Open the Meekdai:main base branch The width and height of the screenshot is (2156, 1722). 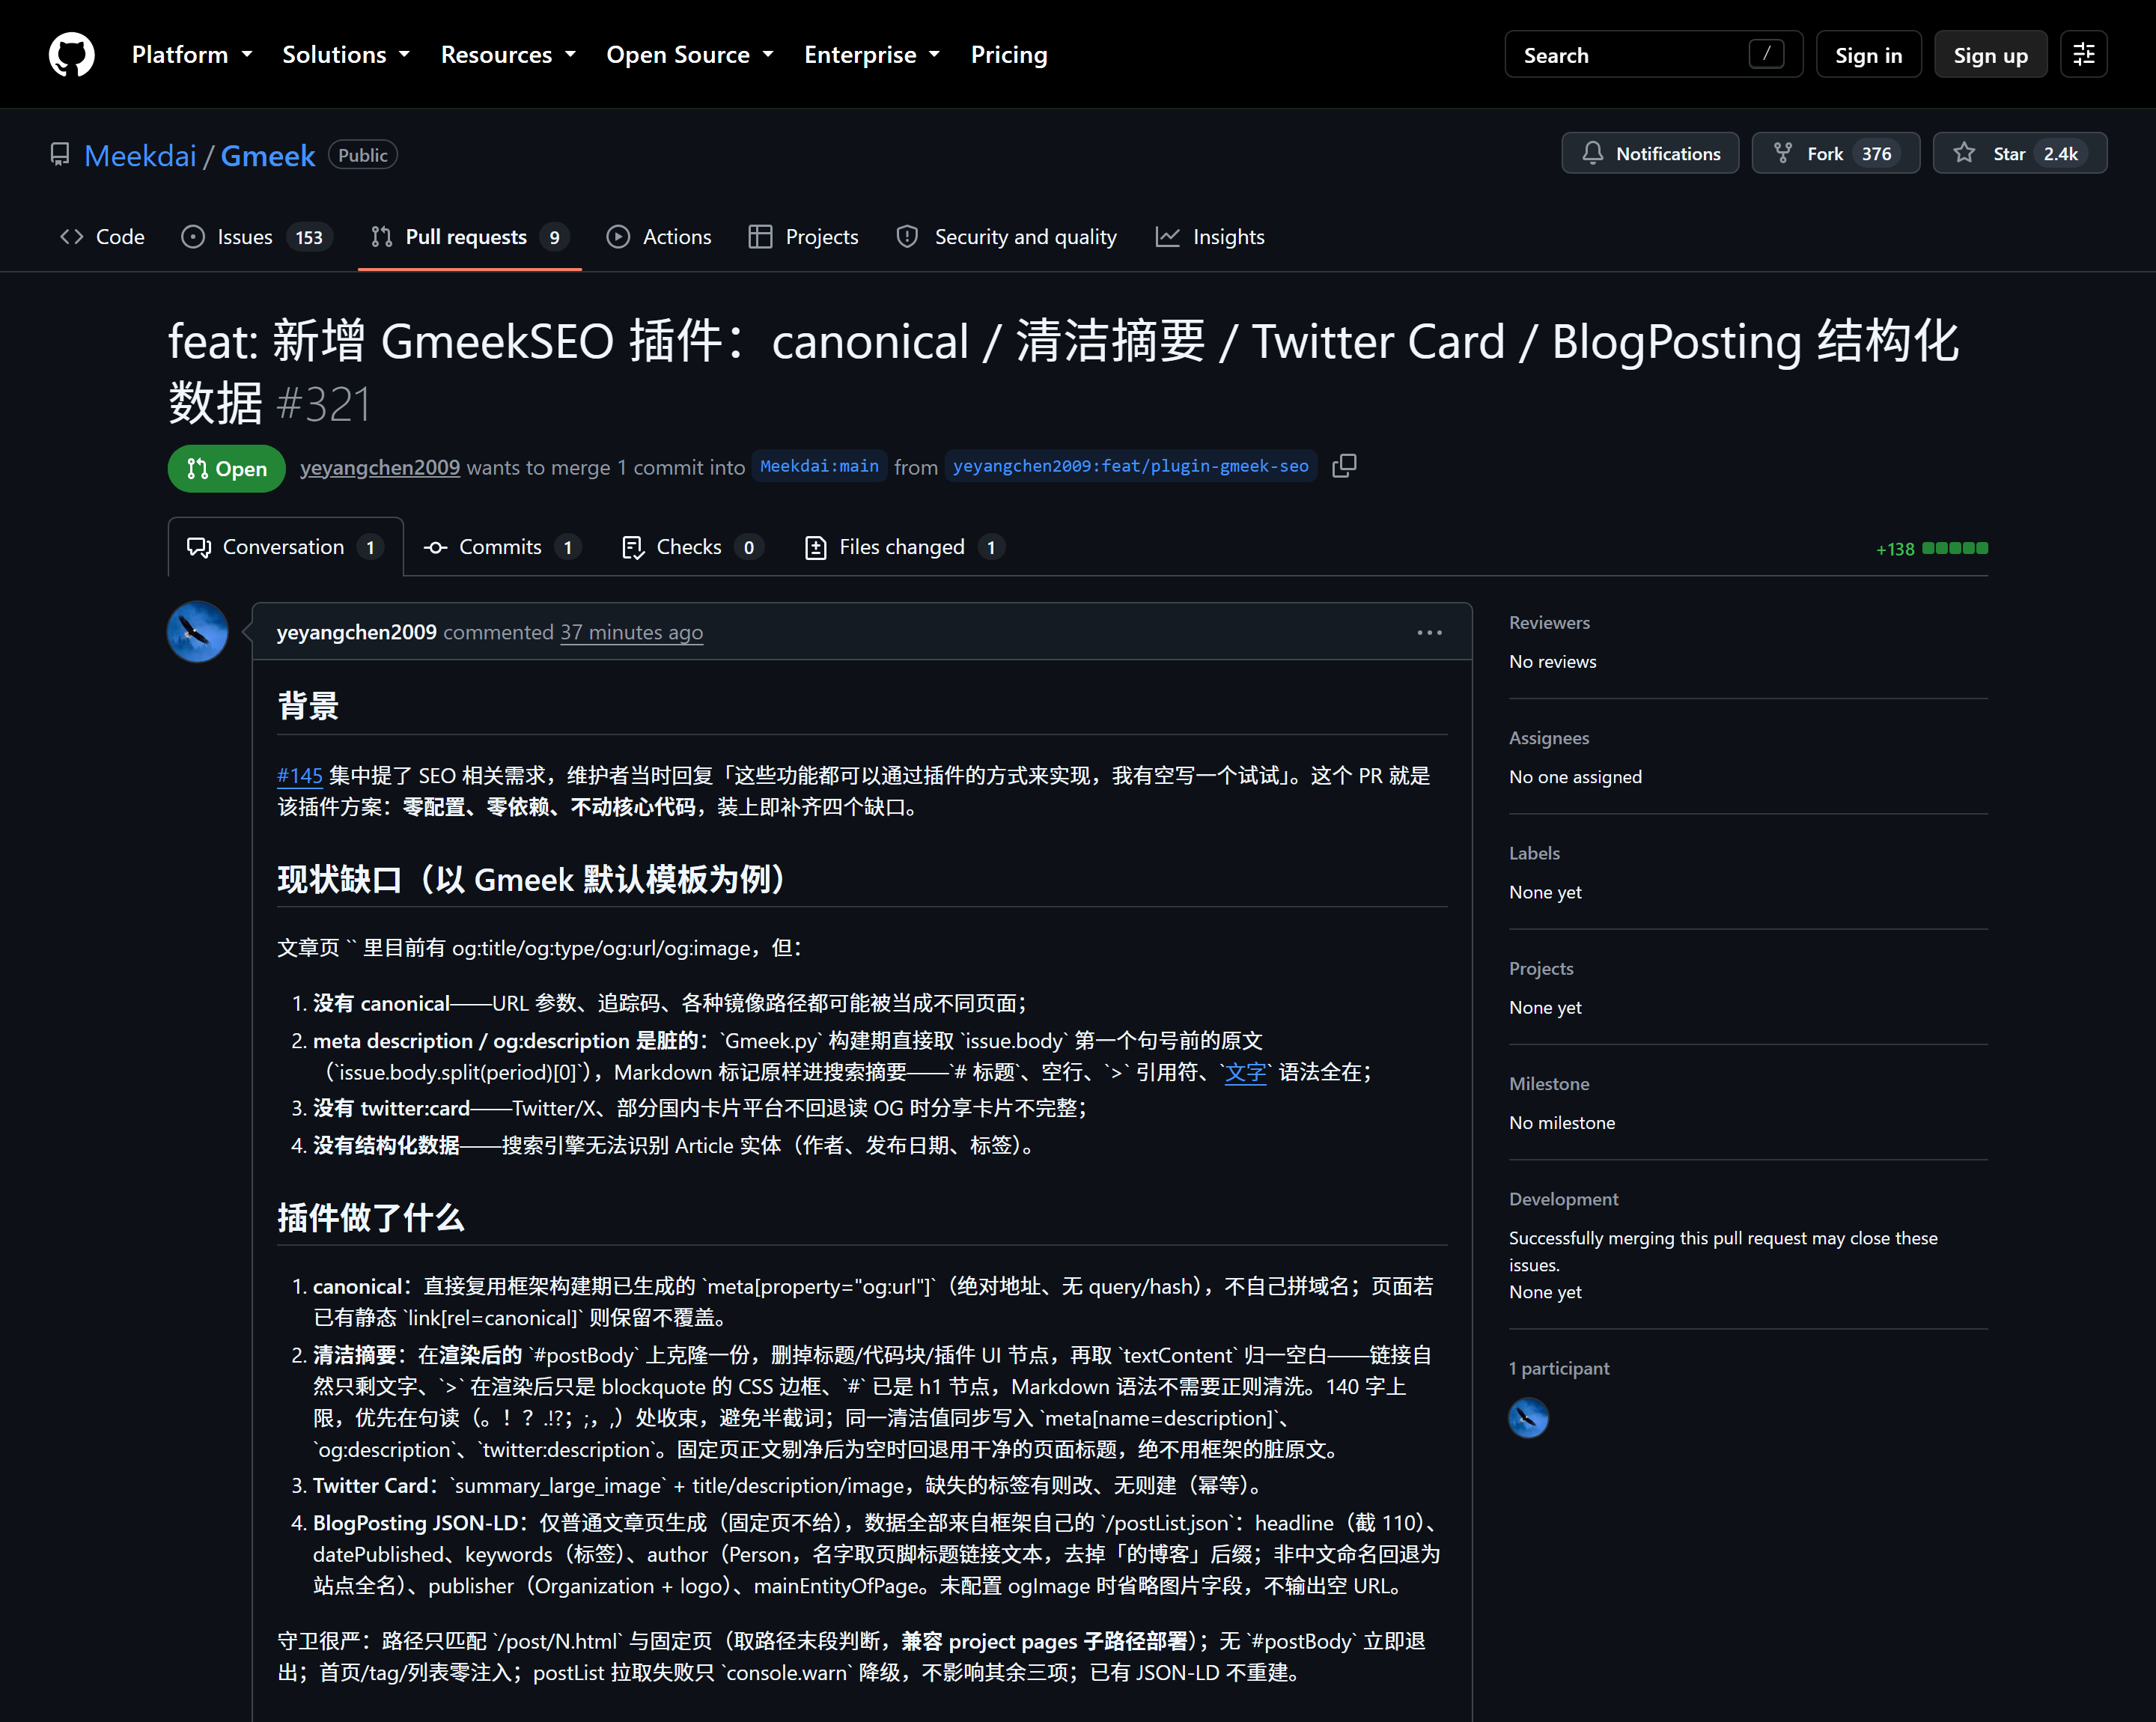pos(819,466)
